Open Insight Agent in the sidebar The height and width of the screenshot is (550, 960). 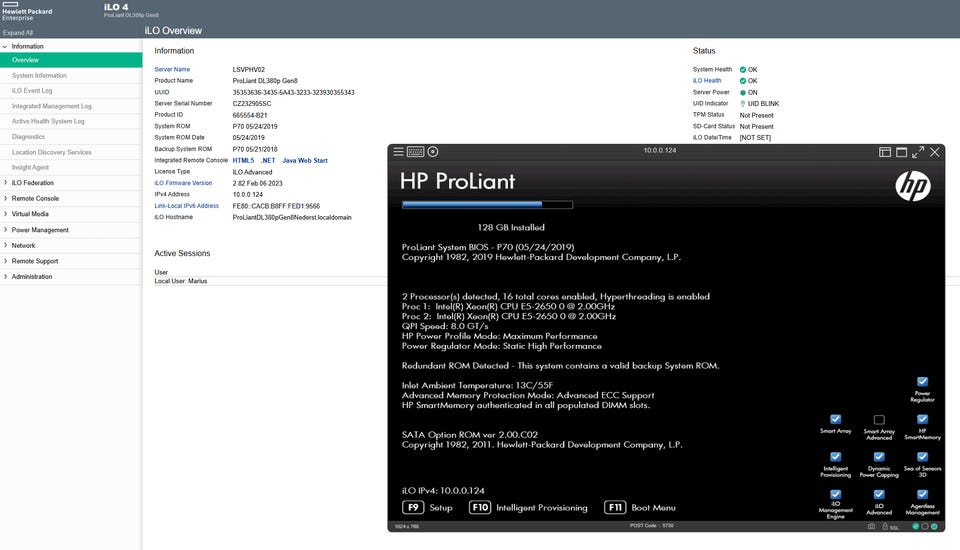pos(71,167)
